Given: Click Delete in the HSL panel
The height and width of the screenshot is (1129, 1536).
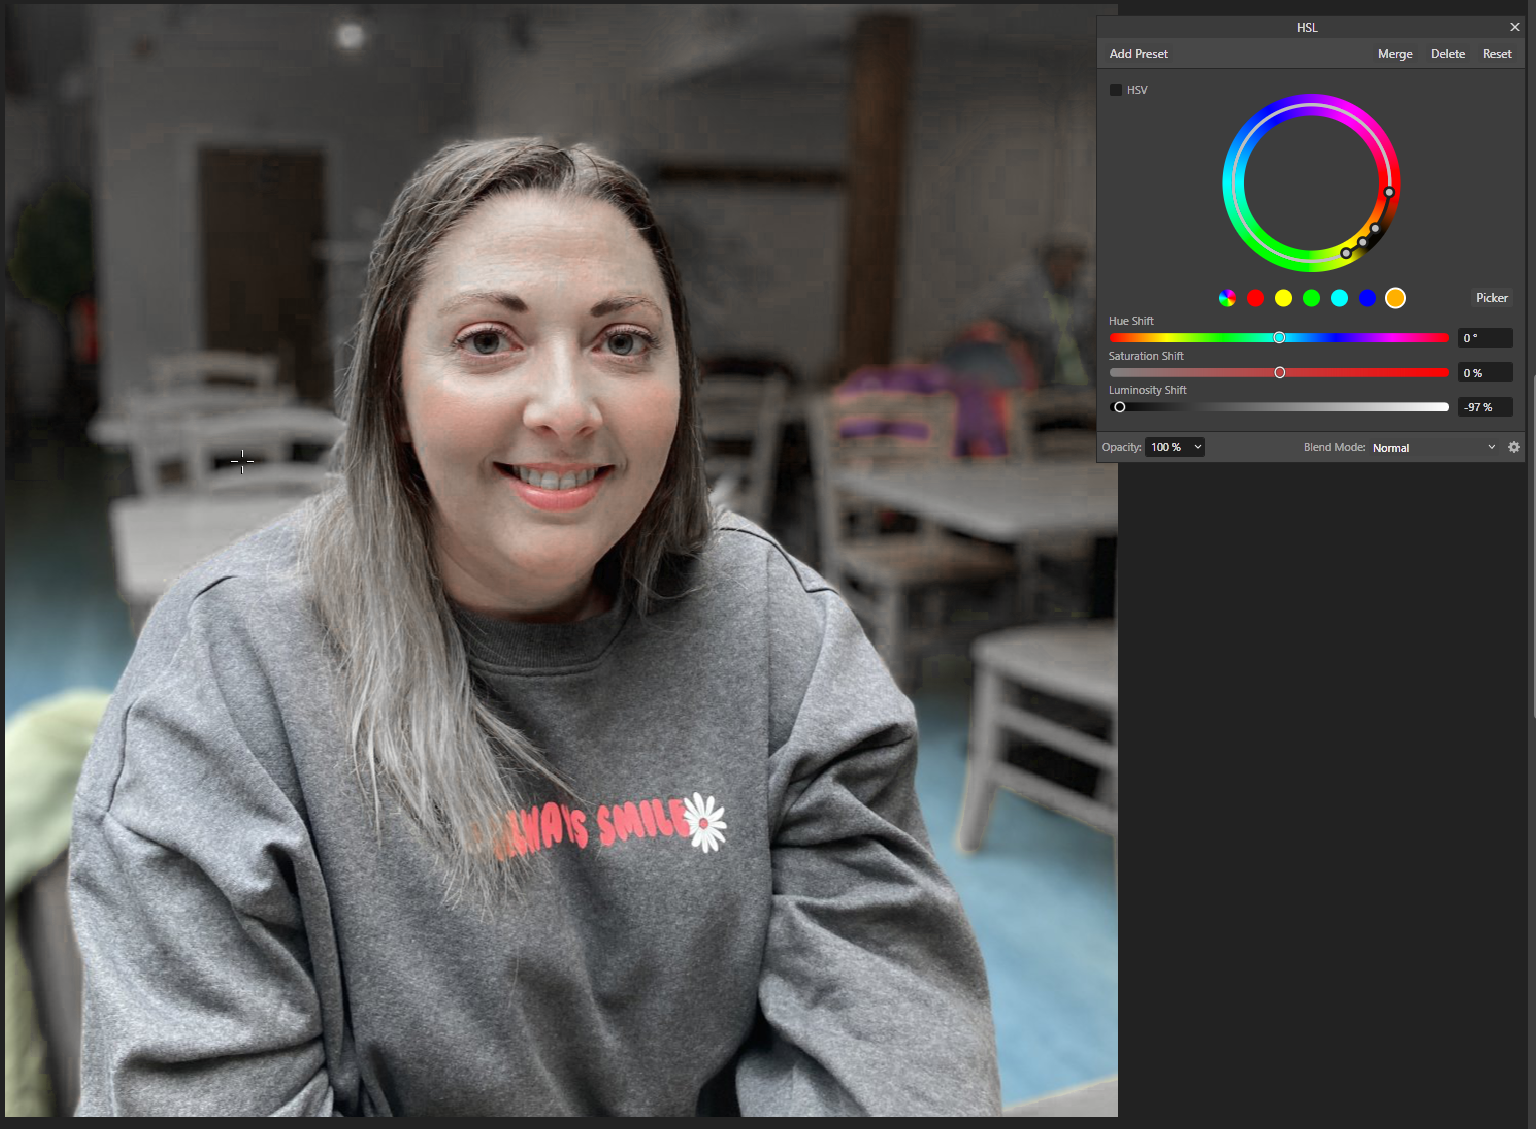Looking at the screenshot, I should click(1447, 54).
